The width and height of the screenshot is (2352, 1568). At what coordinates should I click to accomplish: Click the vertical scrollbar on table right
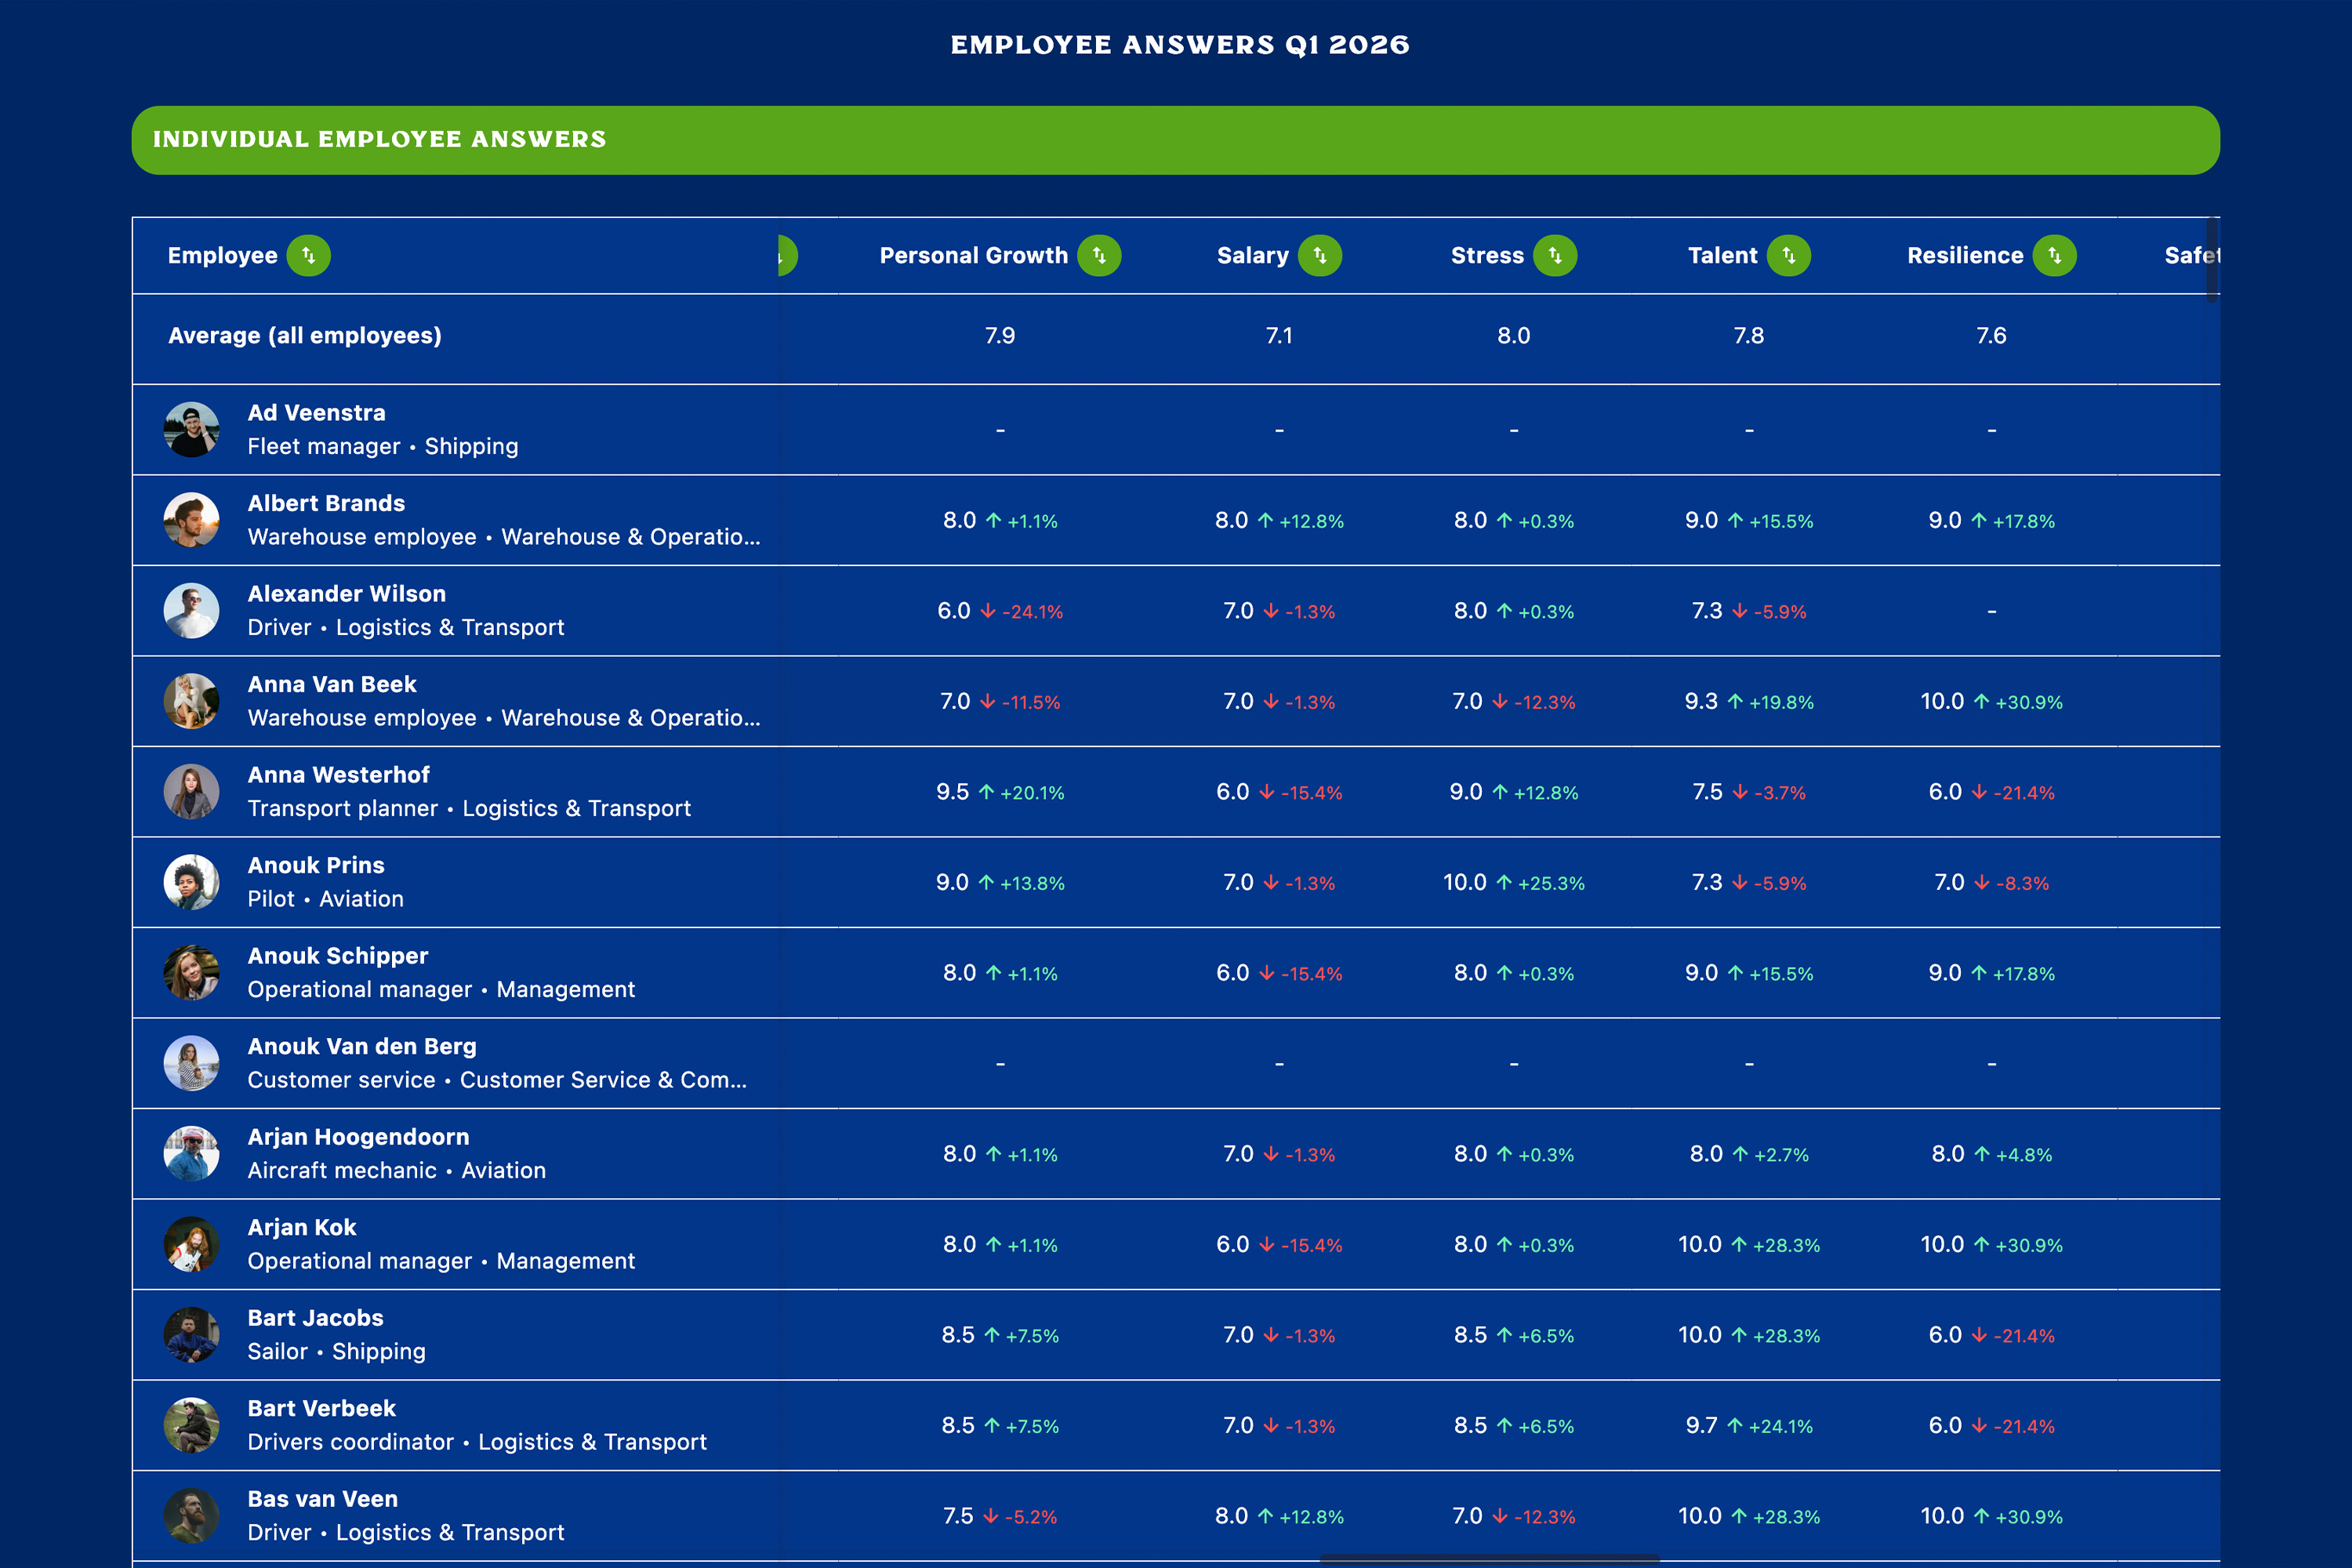pos(2211,260)
